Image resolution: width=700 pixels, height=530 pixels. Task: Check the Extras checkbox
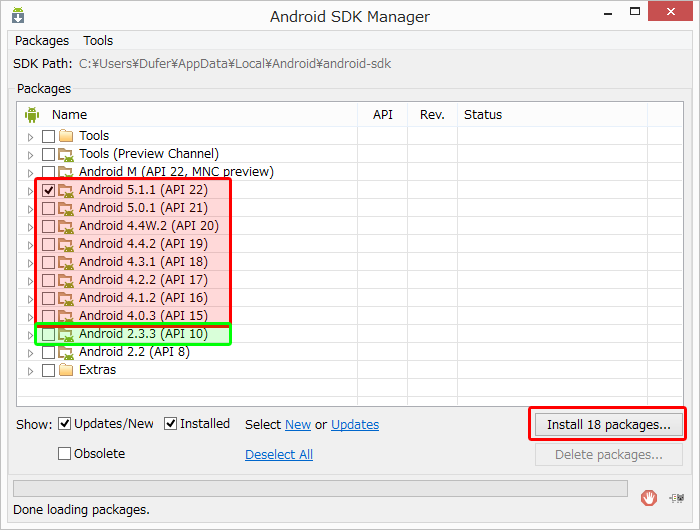click(x=48, y=371)
